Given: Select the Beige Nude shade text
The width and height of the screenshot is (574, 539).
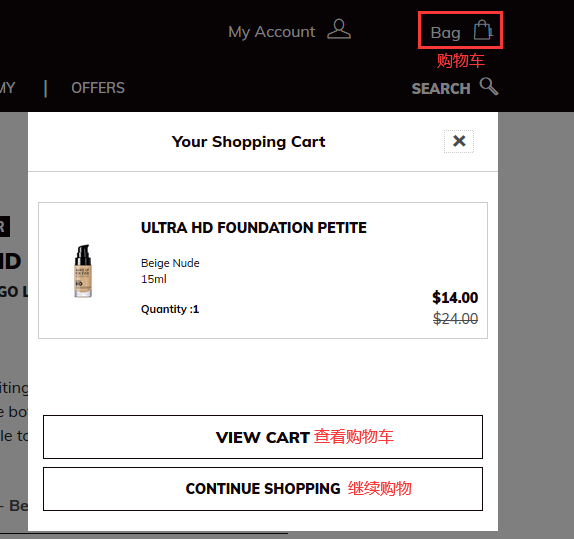Looking at the screenshot, I should (170, 263).
